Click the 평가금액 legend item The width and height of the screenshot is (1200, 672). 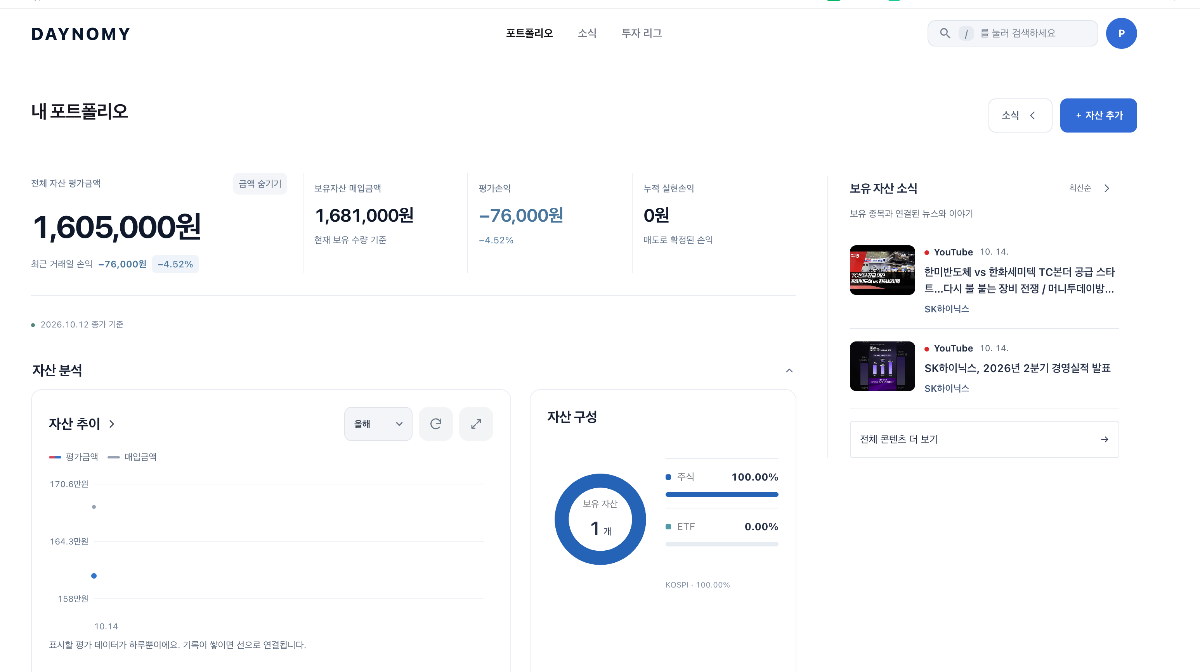pos(73,456)
